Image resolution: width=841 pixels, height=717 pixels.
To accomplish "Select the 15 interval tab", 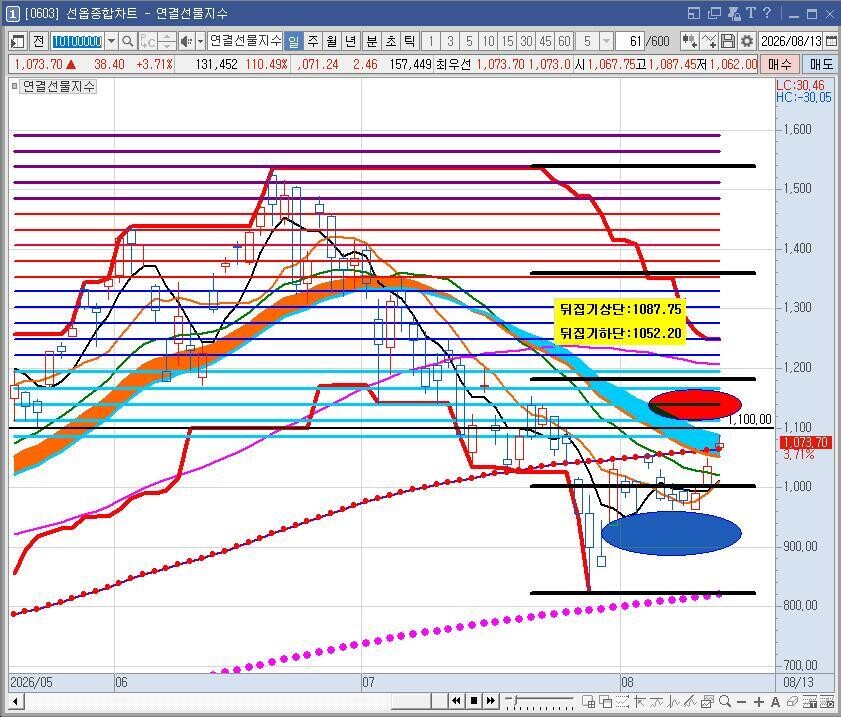I will (507, 41).
